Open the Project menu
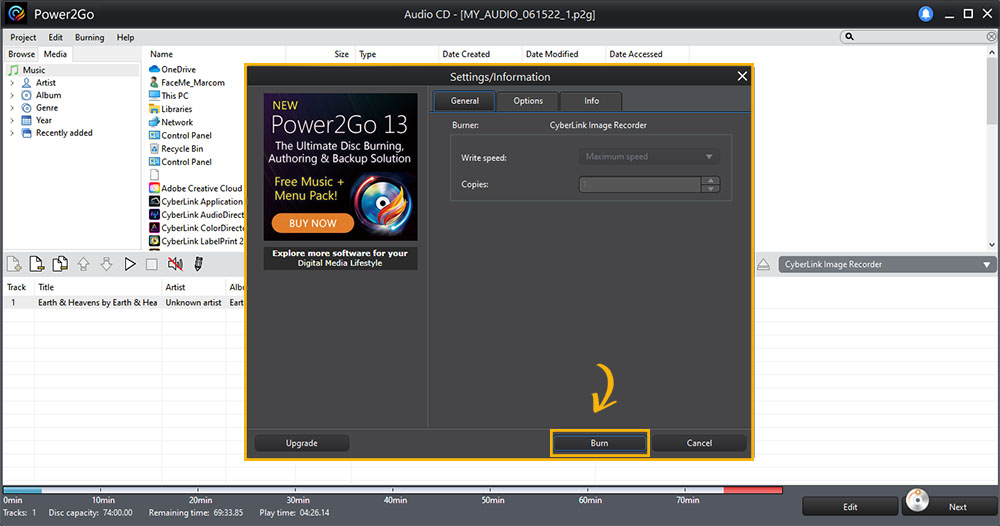The image size is (1000, 526). [23, 38]
